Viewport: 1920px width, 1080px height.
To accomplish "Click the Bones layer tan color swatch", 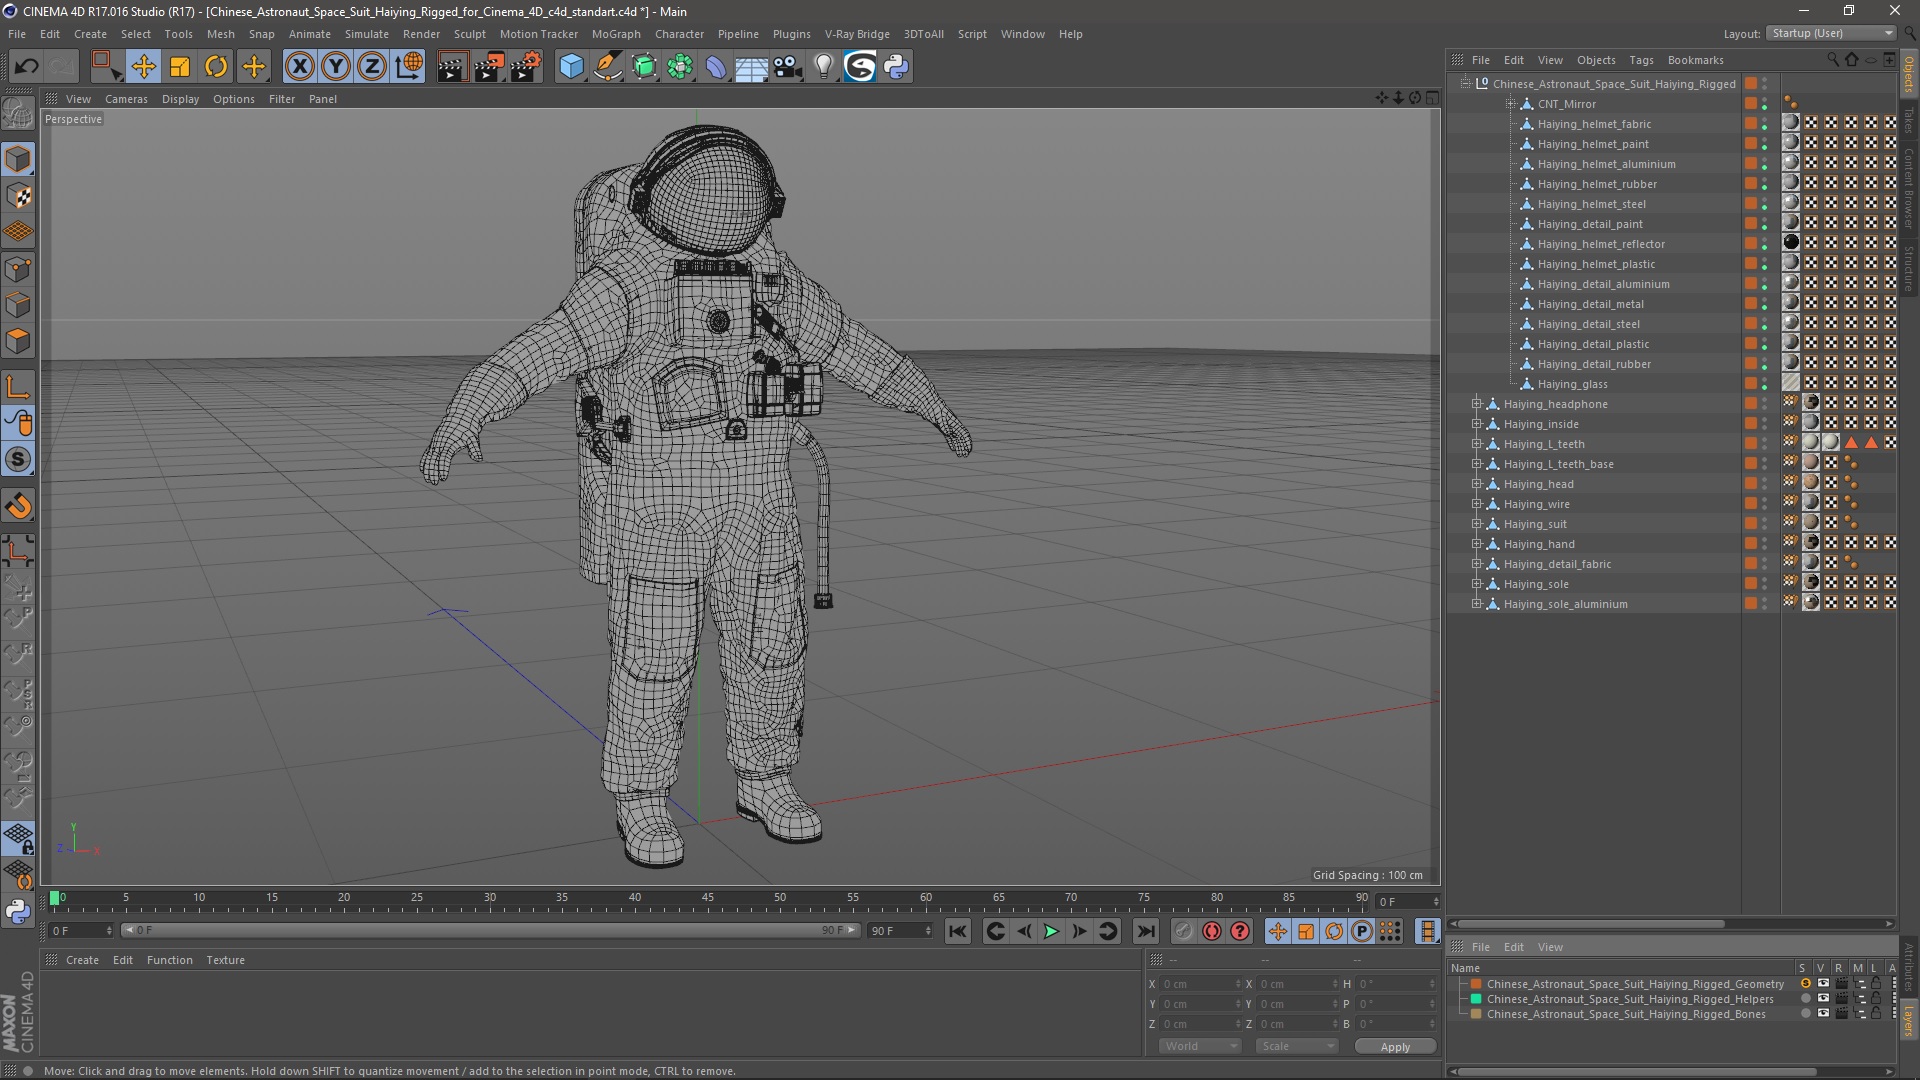I will (x=1476, y=1014).
